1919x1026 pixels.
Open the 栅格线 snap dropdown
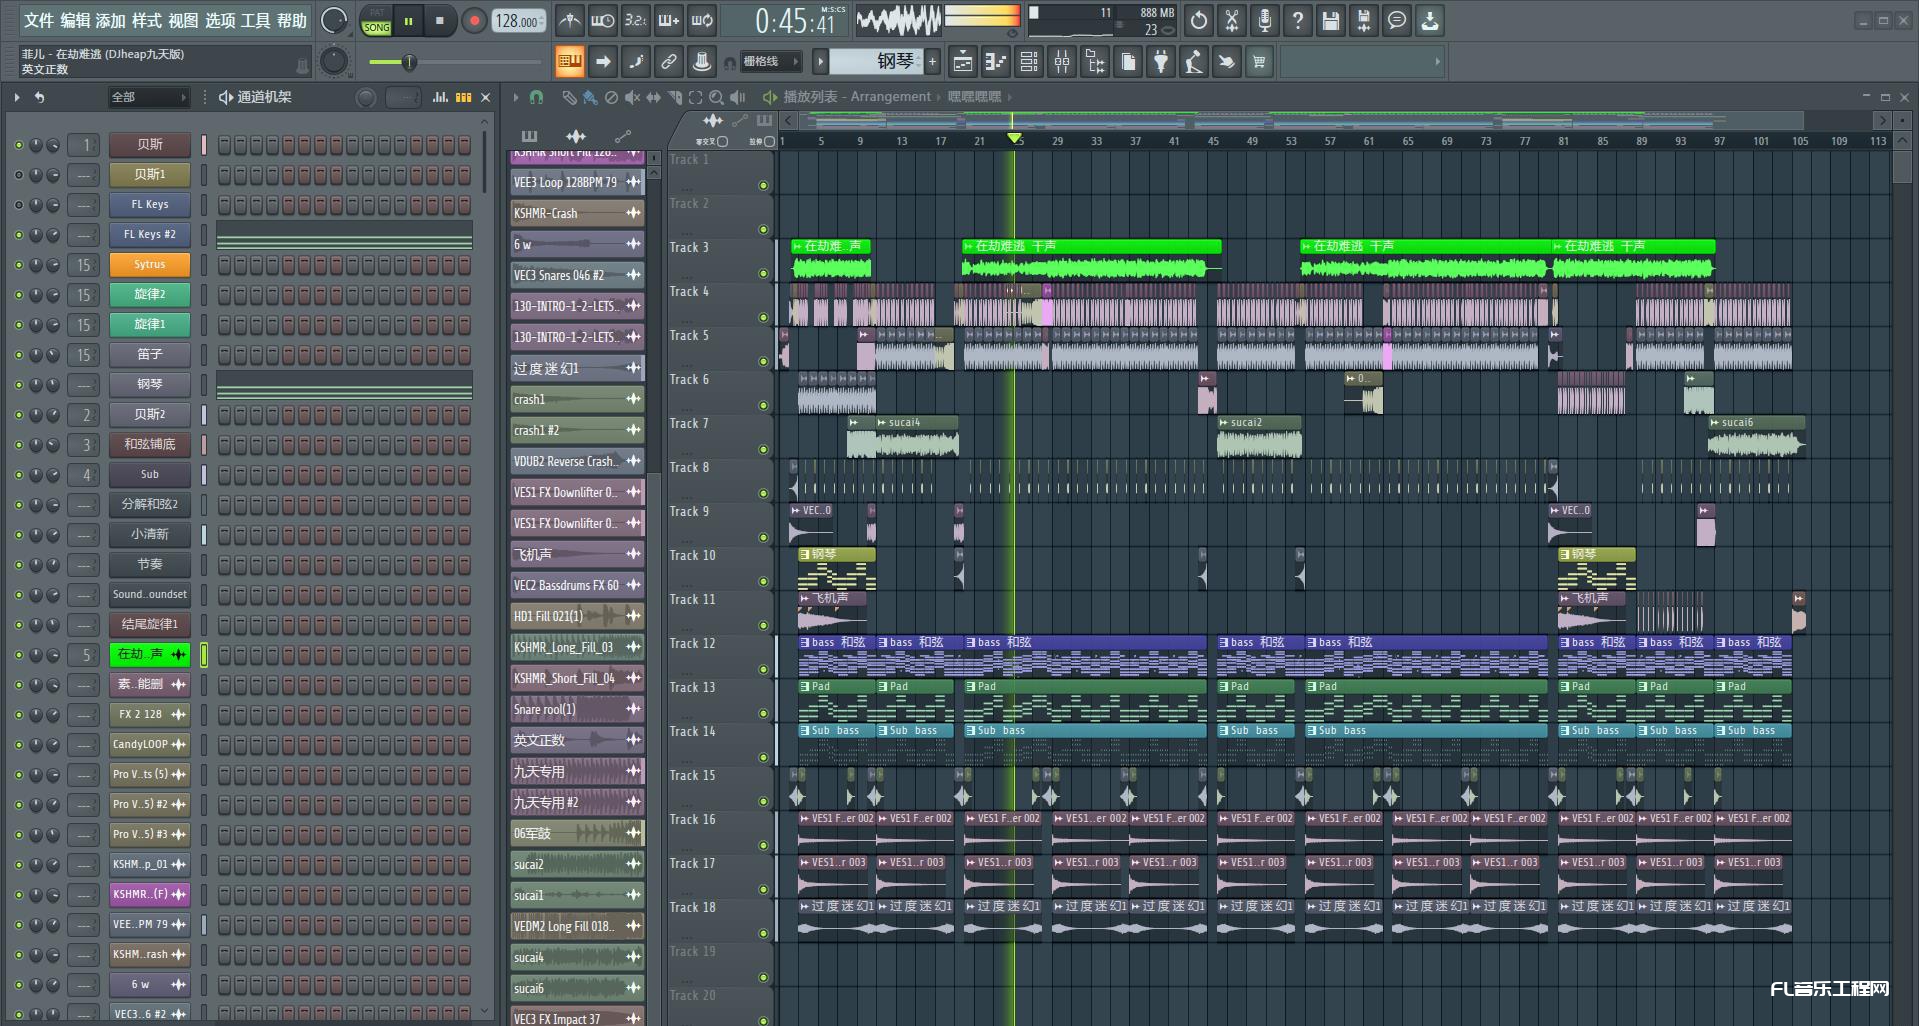pyautogui.click(x=772, y=62)
